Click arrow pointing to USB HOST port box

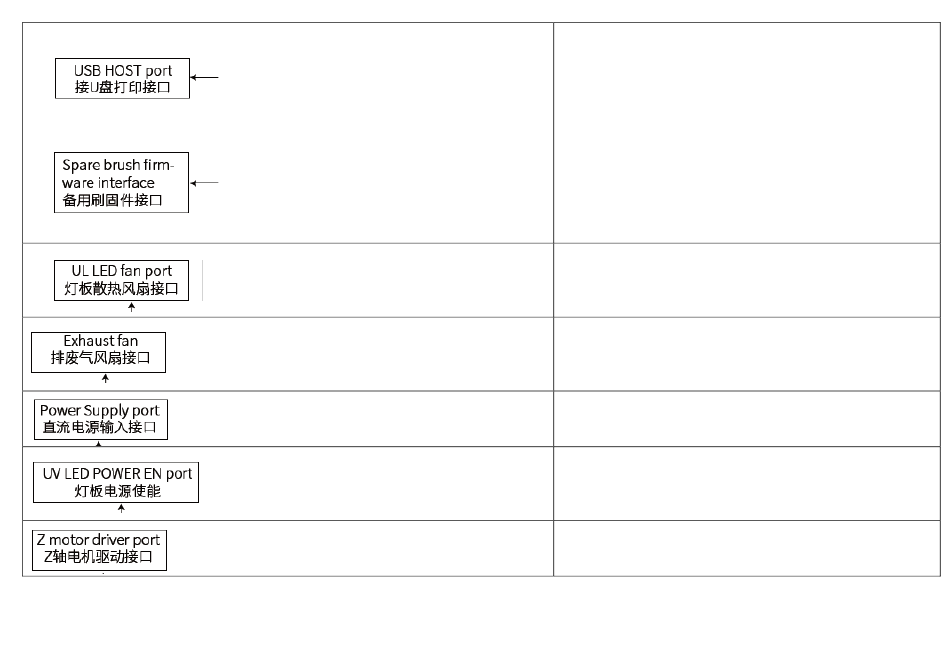[x=204, y=78]
